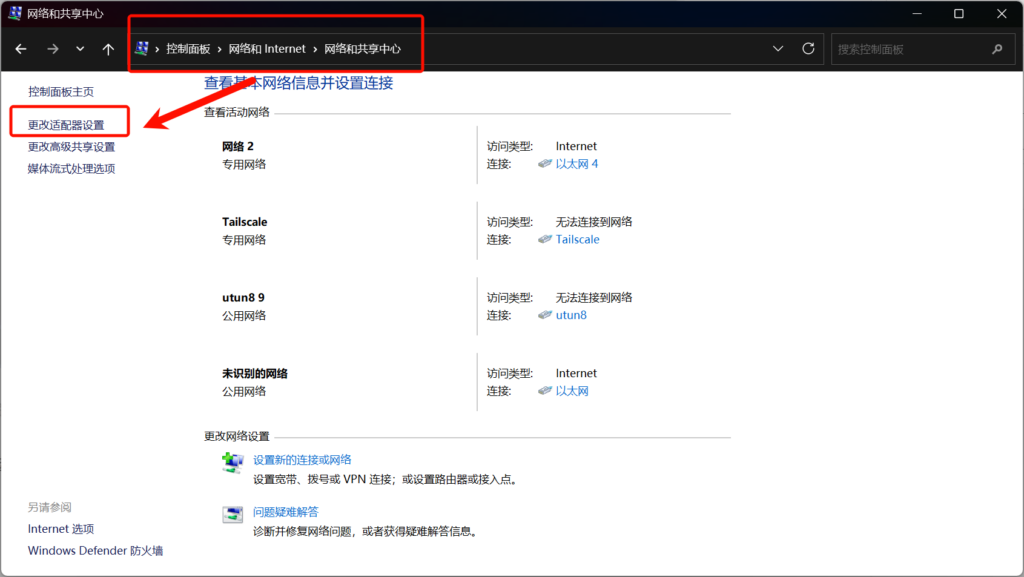Click the search magnifier icon
Image resolution: width=1024 pixels, height=577 pixels.
pos(996,49)
